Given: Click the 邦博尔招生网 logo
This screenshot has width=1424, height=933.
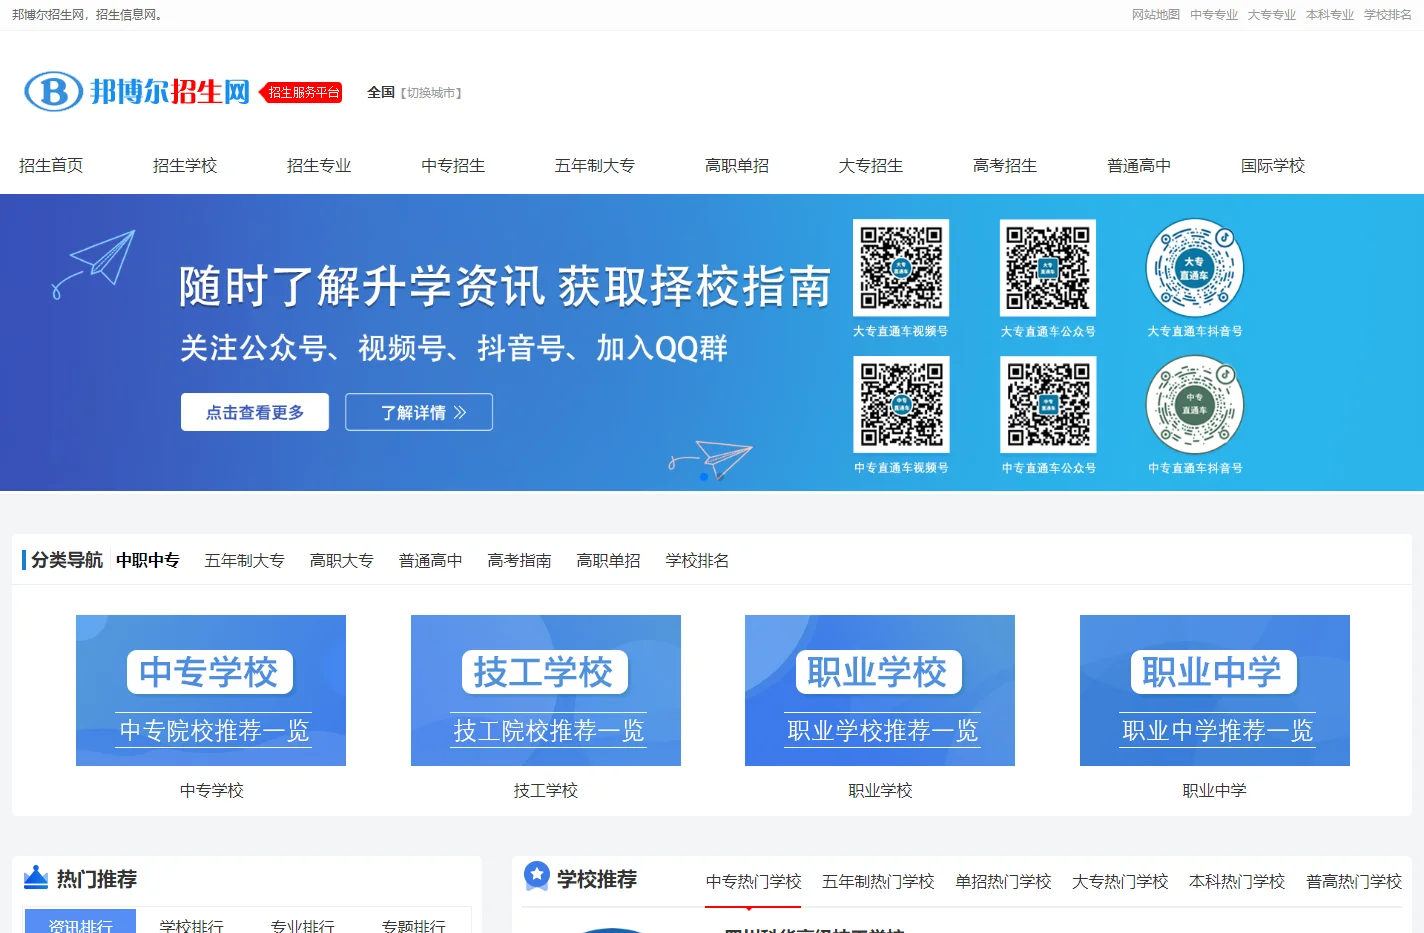Looking at the screenshot, I should click(x=137, y=91).
